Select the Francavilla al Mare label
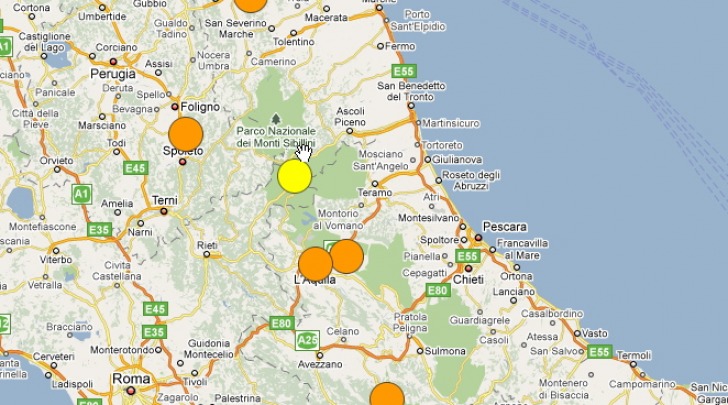 point(522,249)
